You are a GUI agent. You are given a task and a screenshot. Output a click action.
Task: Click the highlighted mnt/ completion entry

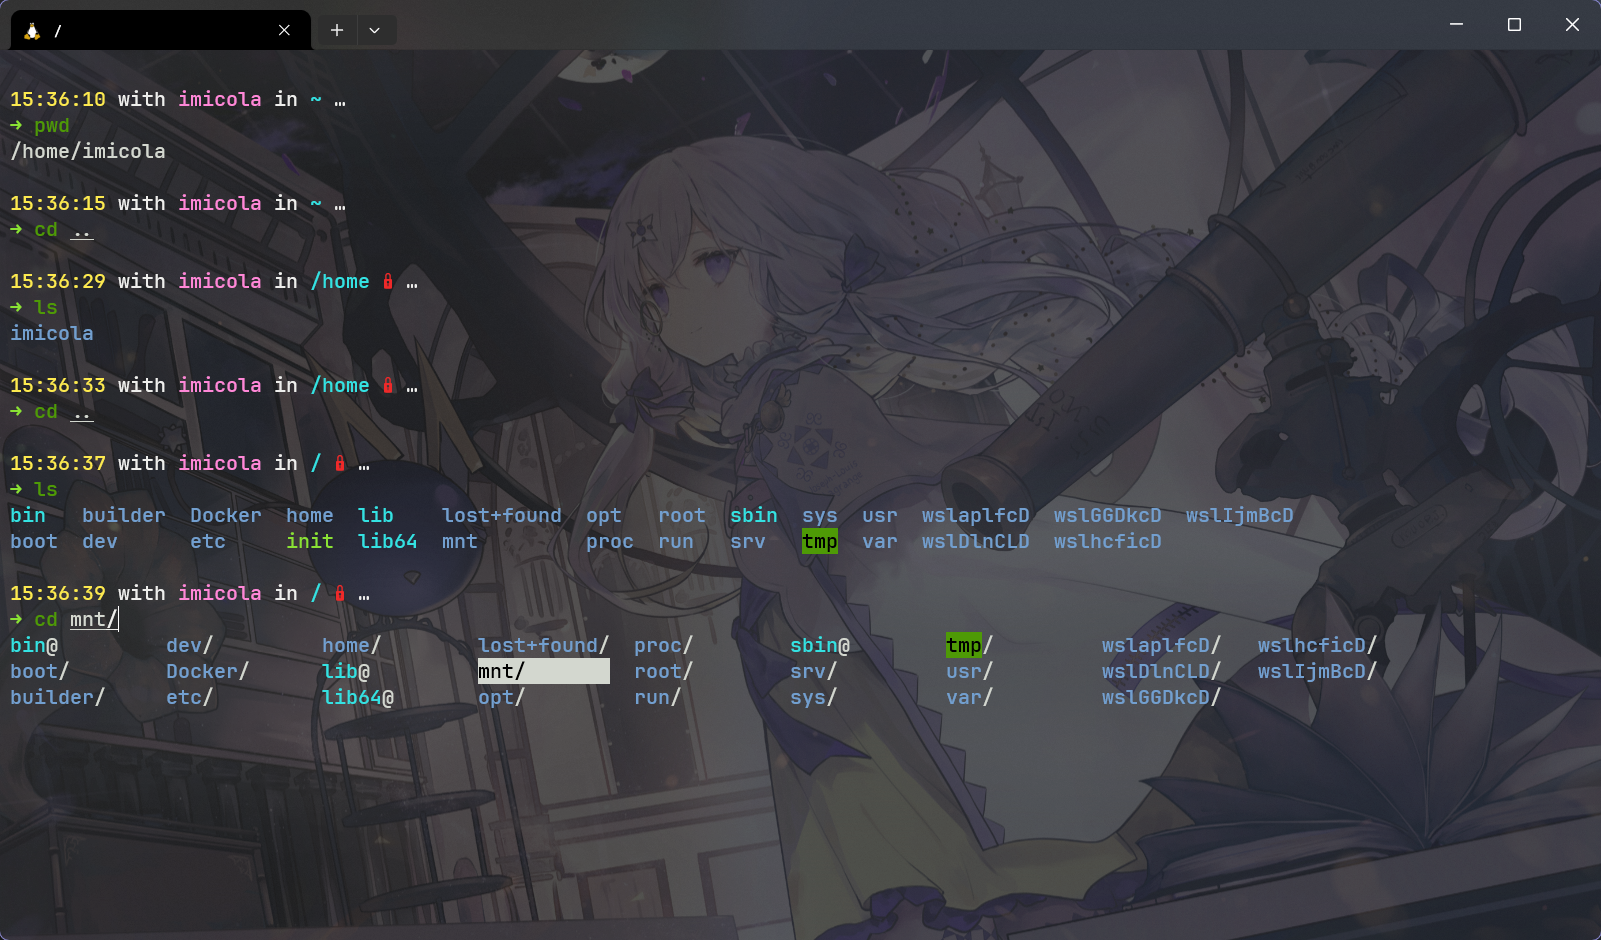point(542,671)
